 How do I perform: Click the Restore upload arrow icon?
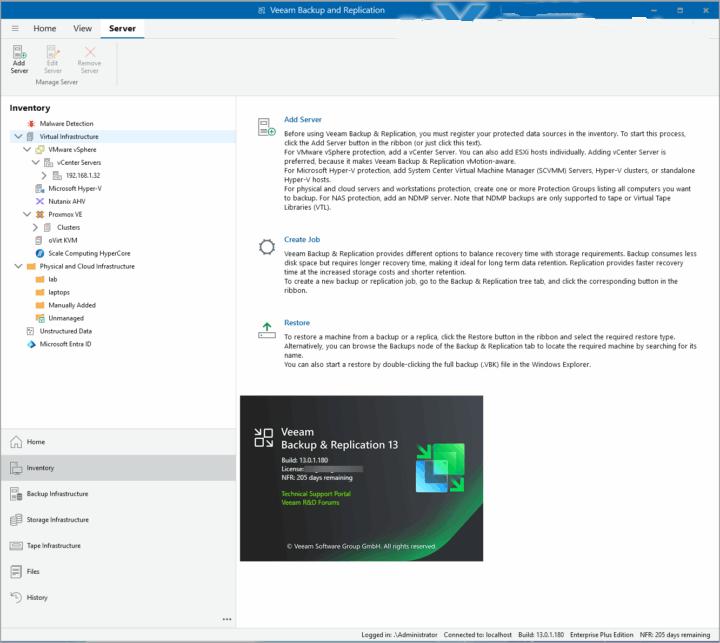pyautogui.click(x=267, y=330)
